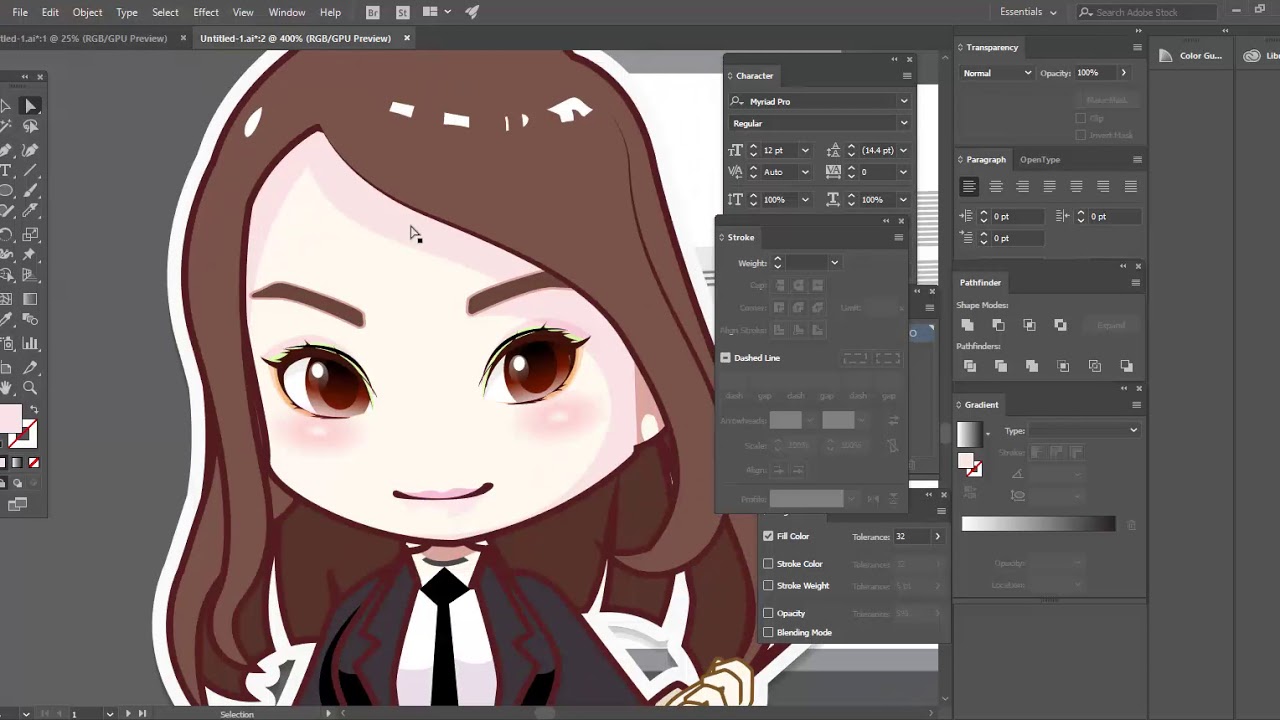Open the gradient Type dropdown
The image size is (1280, 720).
coord(1085,430)
